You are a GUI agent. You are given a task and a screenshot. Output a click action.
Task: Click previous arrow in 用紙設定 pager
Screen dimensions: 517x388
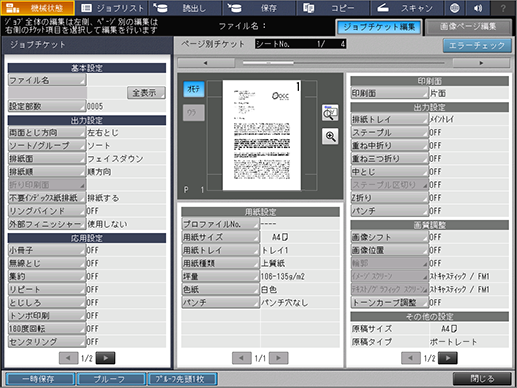pyautogui.click(x=242, y=358)
